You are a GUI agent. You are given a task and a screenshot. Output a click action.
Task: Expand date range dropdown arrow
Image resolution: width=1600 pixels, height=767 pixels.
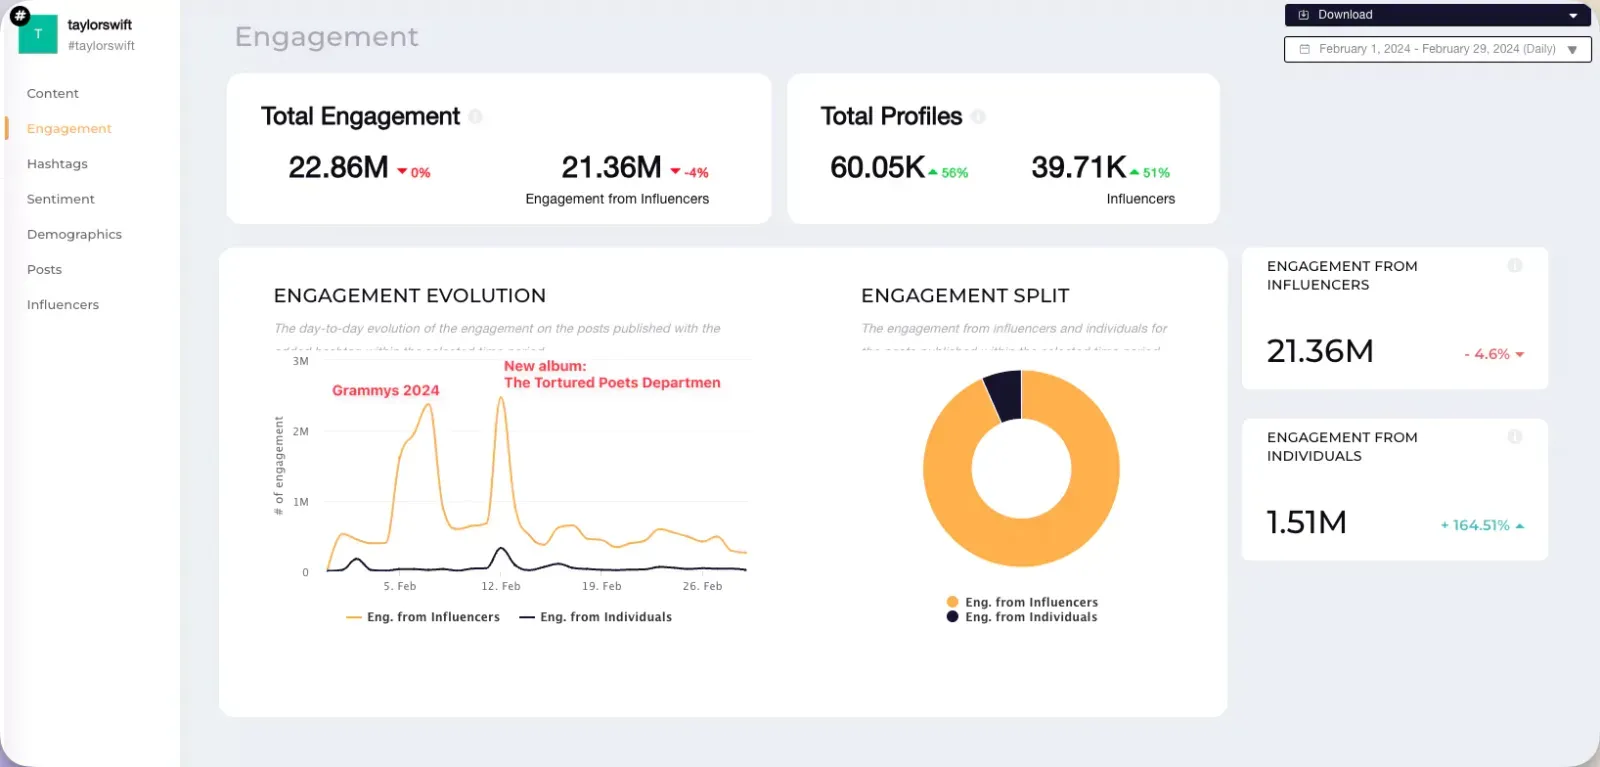(1572, 50)
